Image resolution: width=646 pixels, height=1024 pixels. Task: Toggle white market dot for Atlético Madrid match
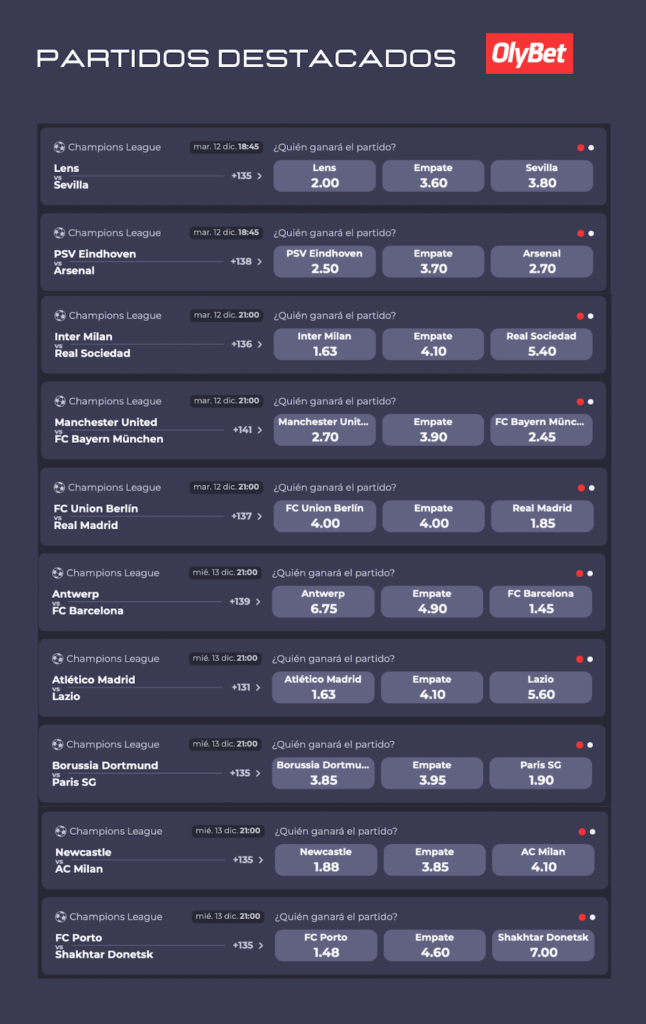[x=590, y=660]
